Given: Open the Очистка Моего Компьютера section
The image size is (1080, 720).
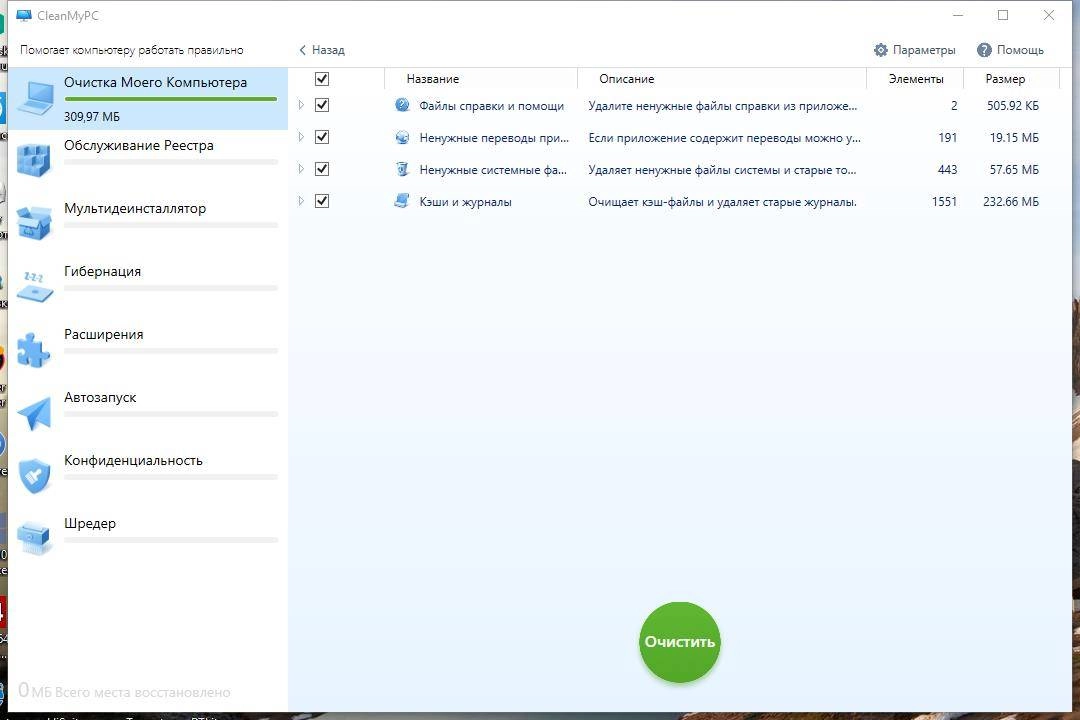Looking at the screenshot, I should [147, 99].
